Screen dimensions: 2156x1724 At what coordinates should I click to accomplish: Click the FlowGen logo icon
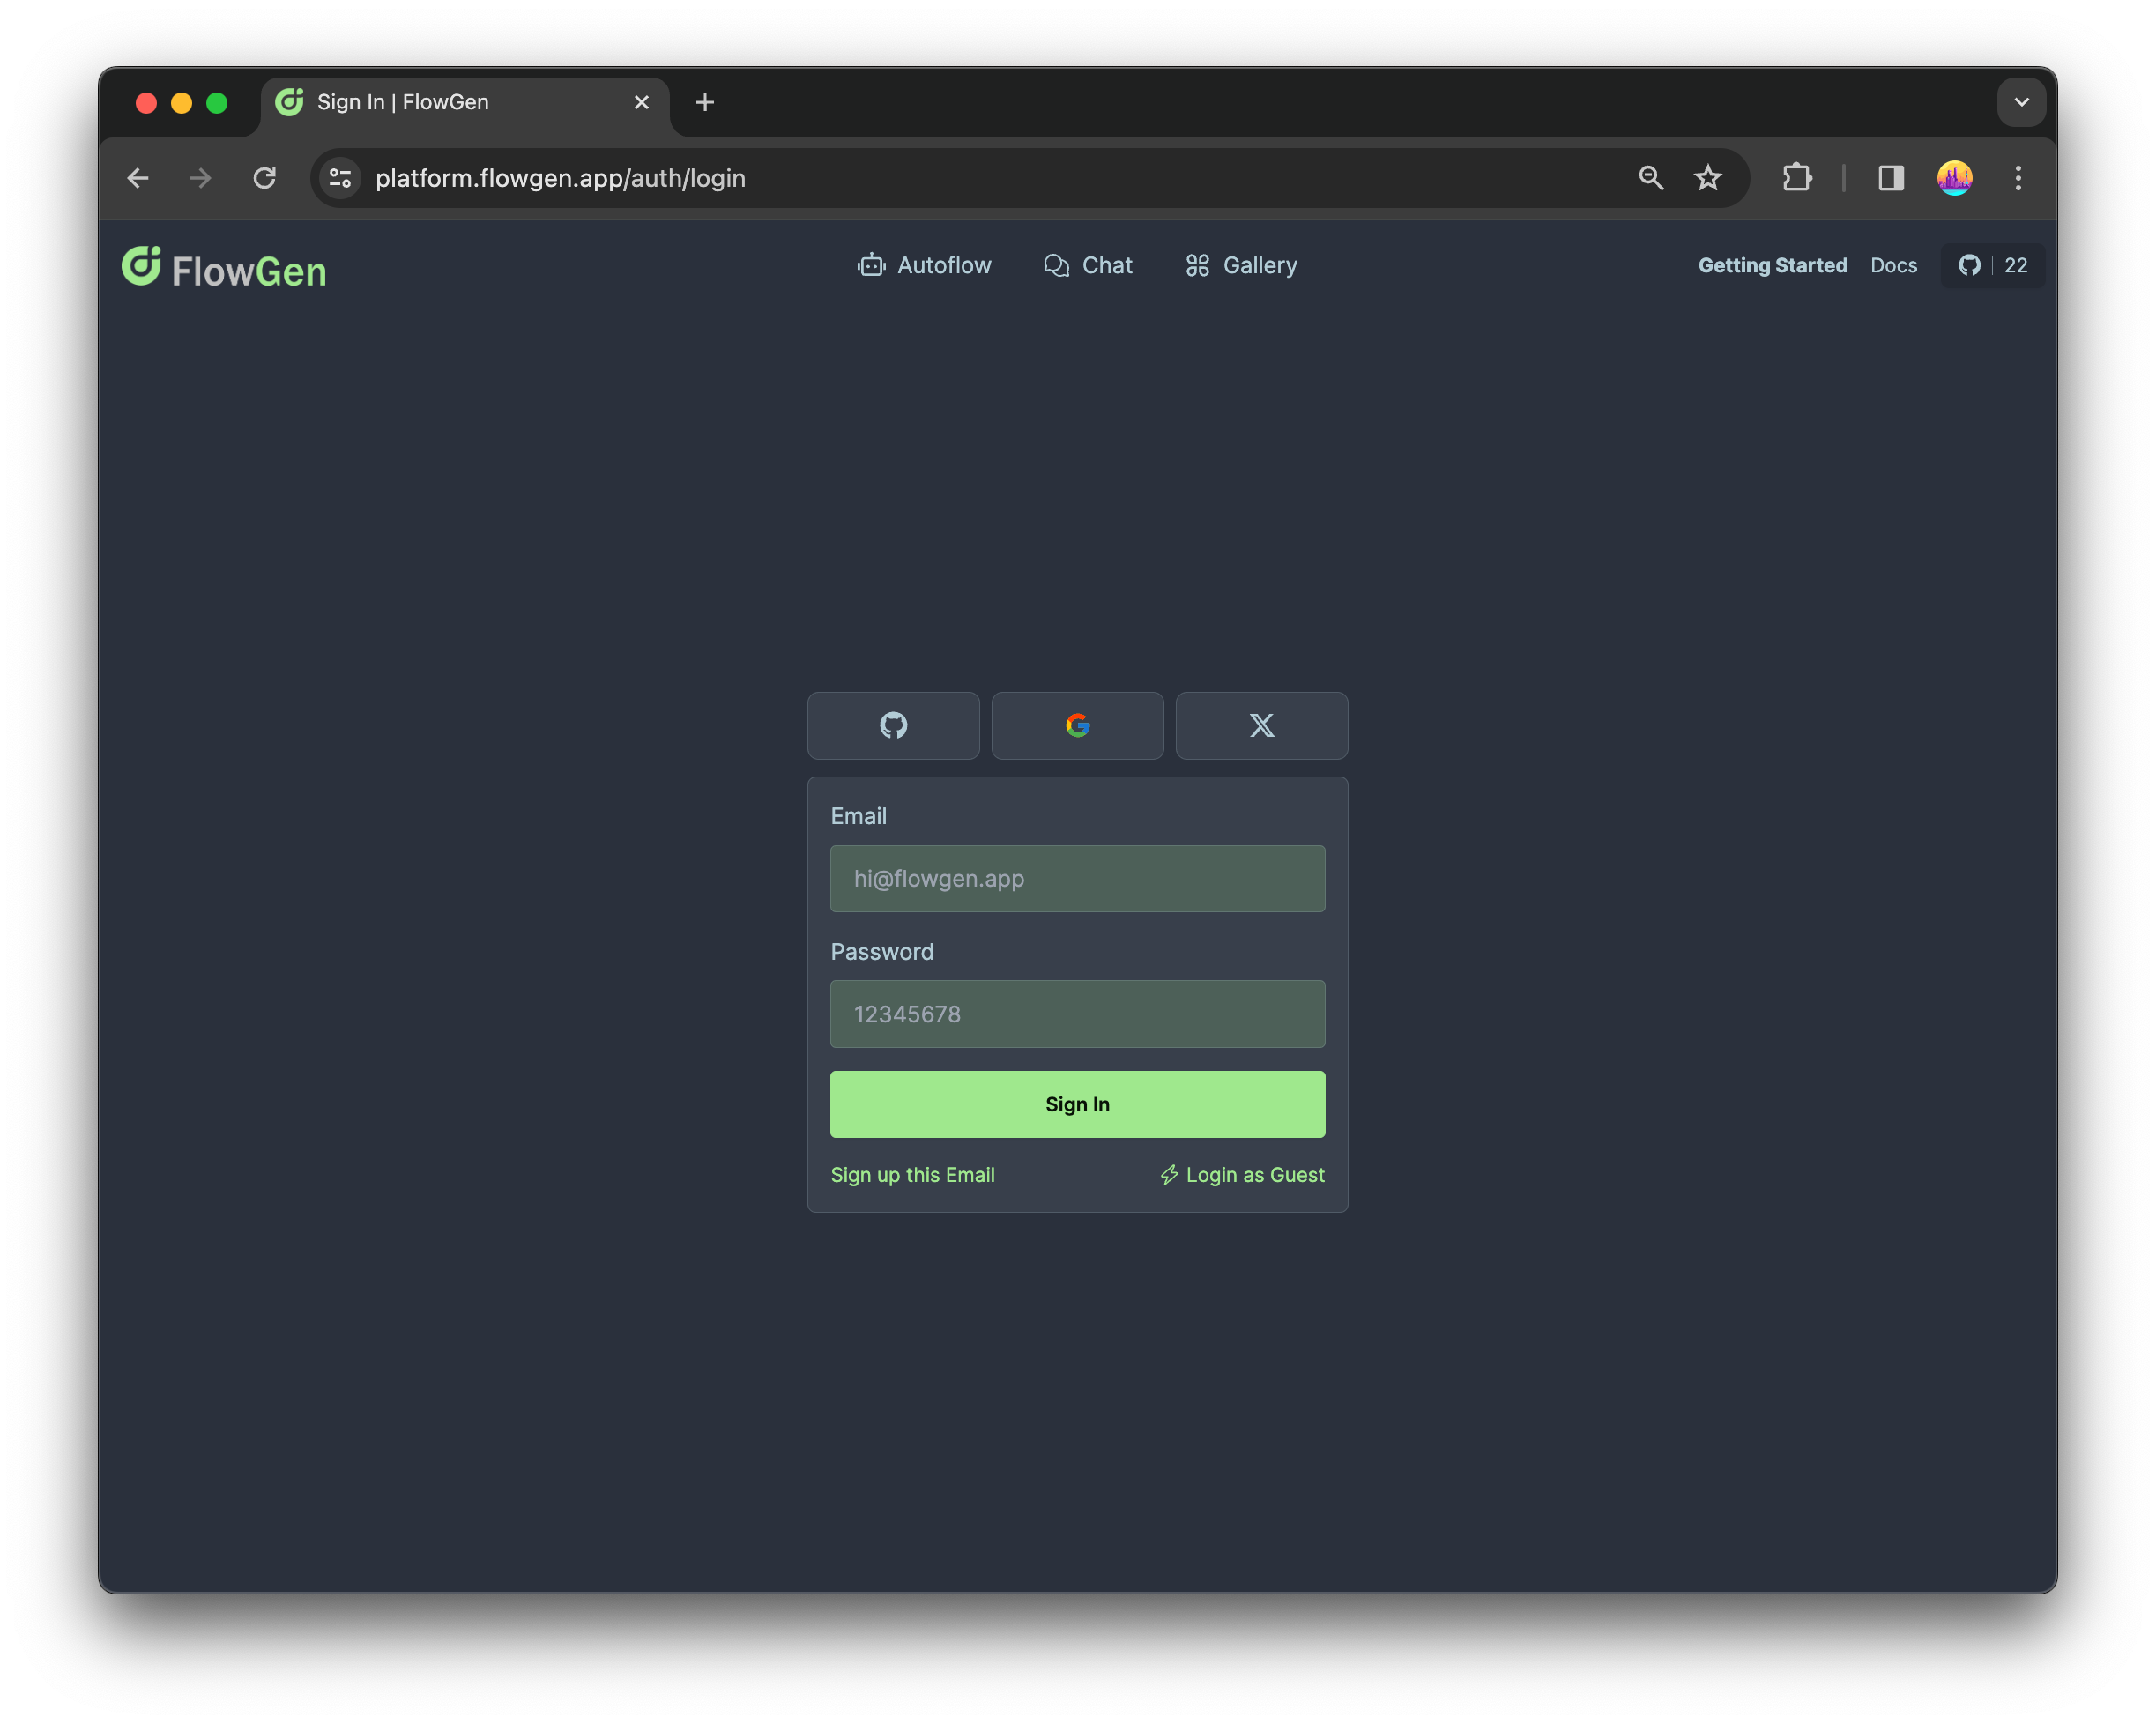[143, 267]
